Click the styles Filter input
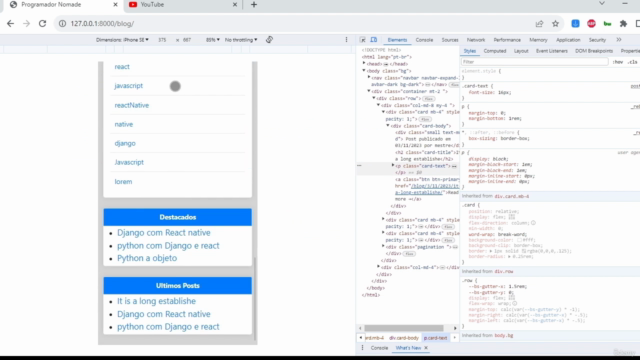Image resolution: width=640 pixels, height=360 pixels. pyautogui.click(x=535, y=62)
